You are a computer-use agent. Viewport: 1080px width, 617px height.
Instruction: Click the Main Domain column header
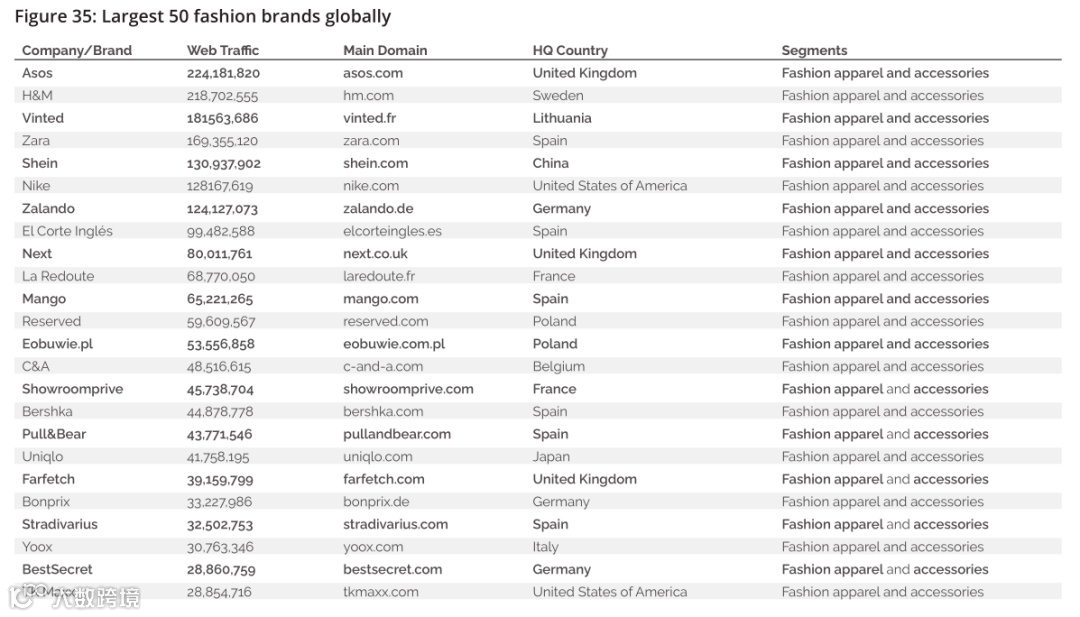coord(385,50)
